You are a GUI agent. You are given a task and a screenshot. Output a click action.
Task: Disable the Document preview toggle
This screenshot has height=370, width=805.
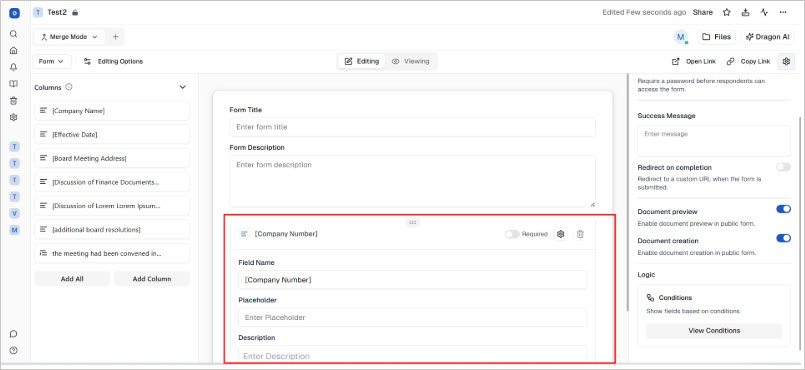coord(783,209)
